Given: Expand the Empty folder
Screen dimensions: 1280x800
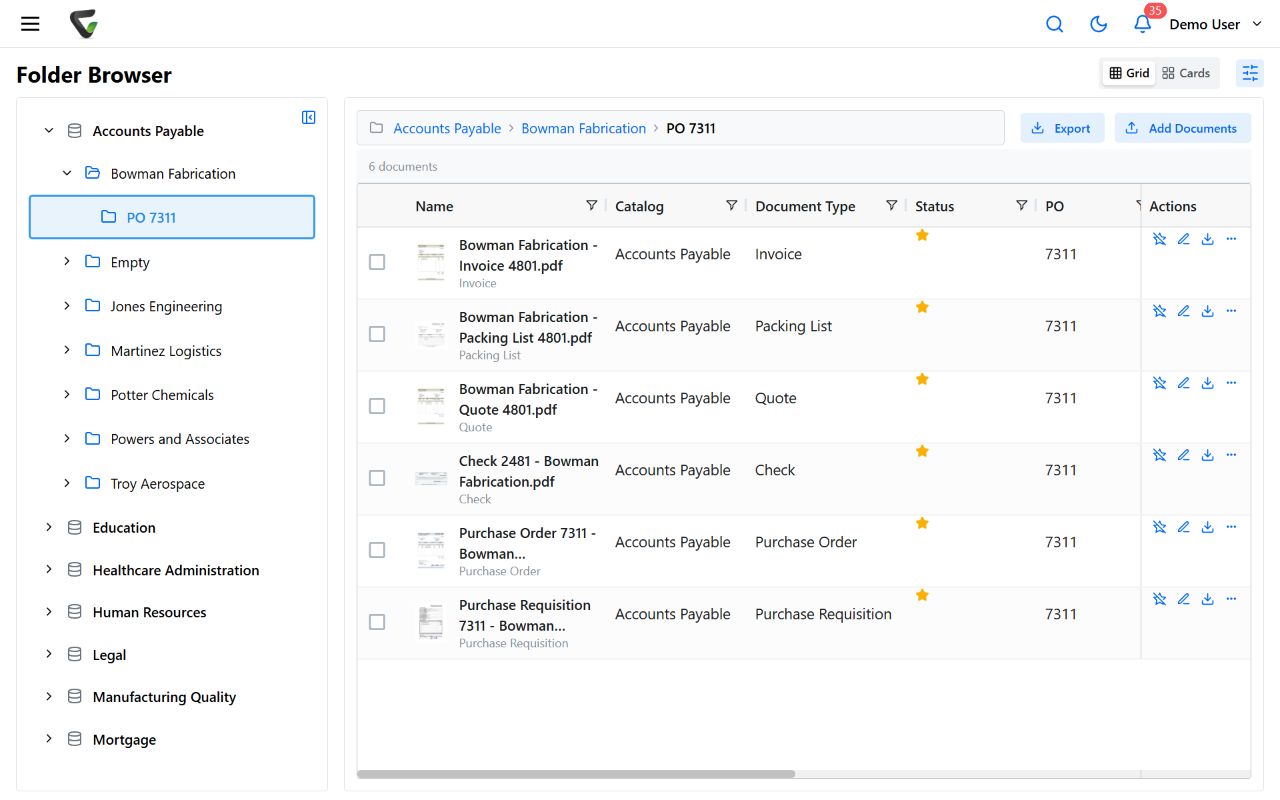Looking at the screenshot, I should [67, 262].
